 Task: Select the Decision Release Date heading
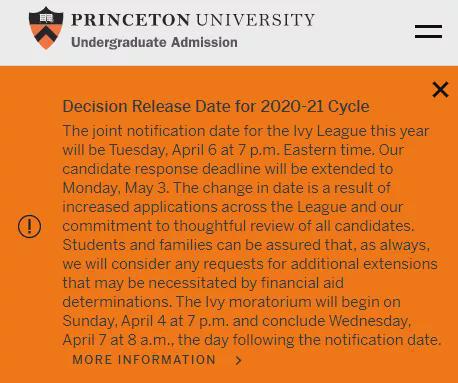216,107
